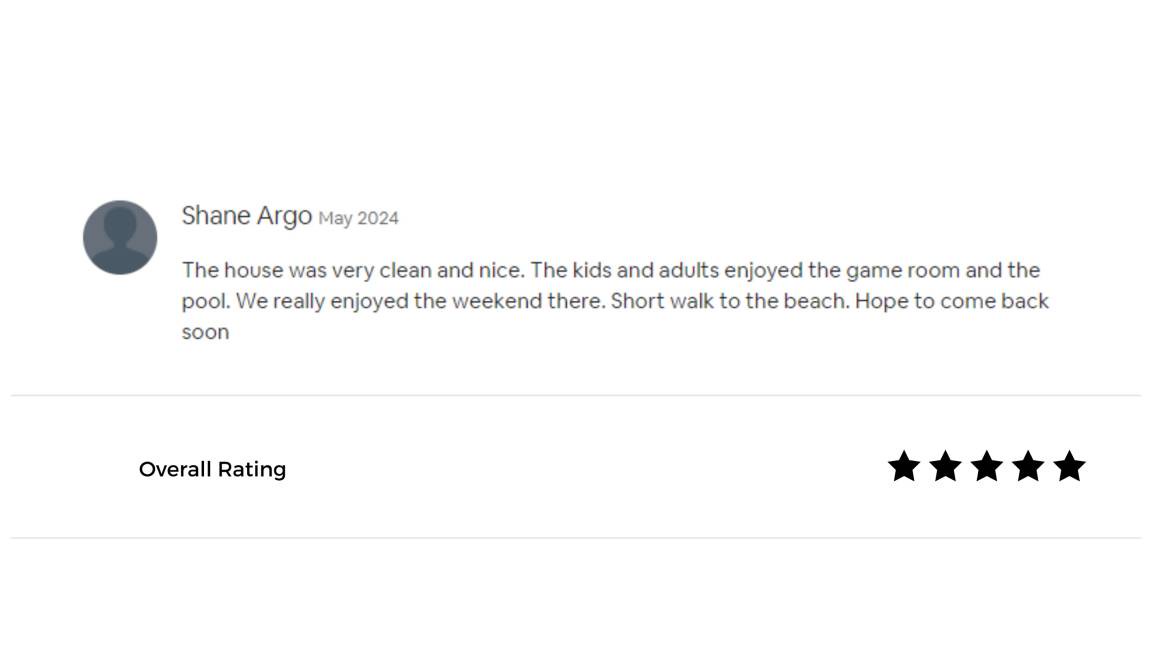The height and width of the screenshot is (648, 1152).
Task: Click Shane Argo's profile avatar
Action: pyautogui.click(x=120, y=237)
